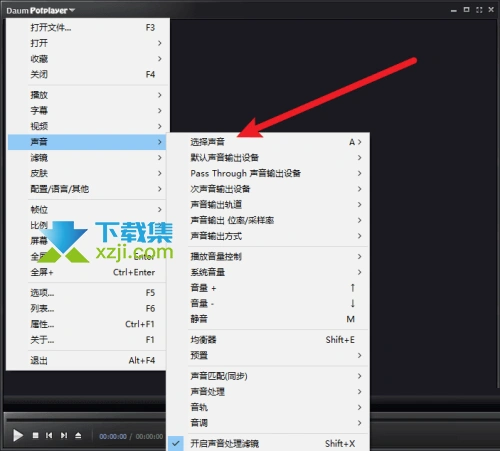The image size is (500, 451).
Task: Select 静音 to mute audio
Action: (x=268, y=319)
